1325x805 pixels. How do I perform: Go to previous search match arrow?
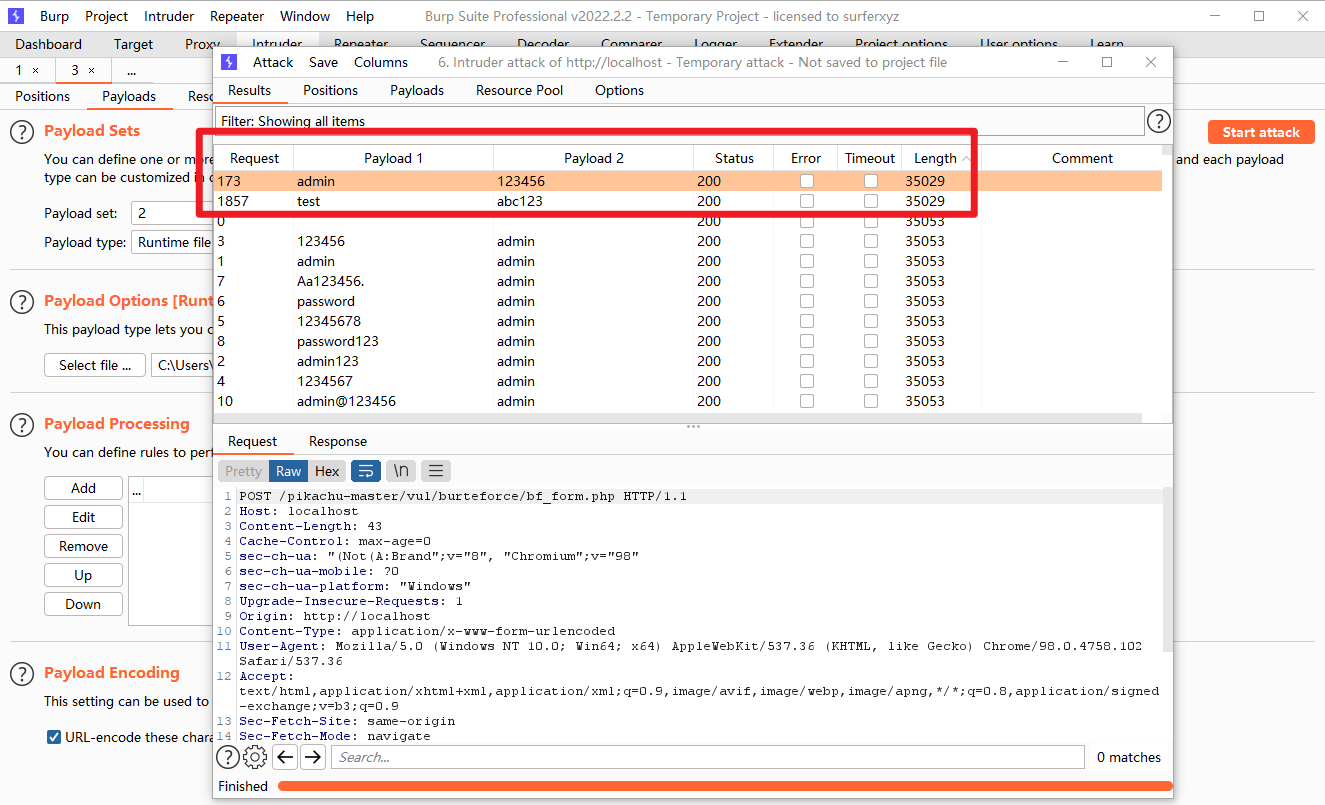[285, 757]
